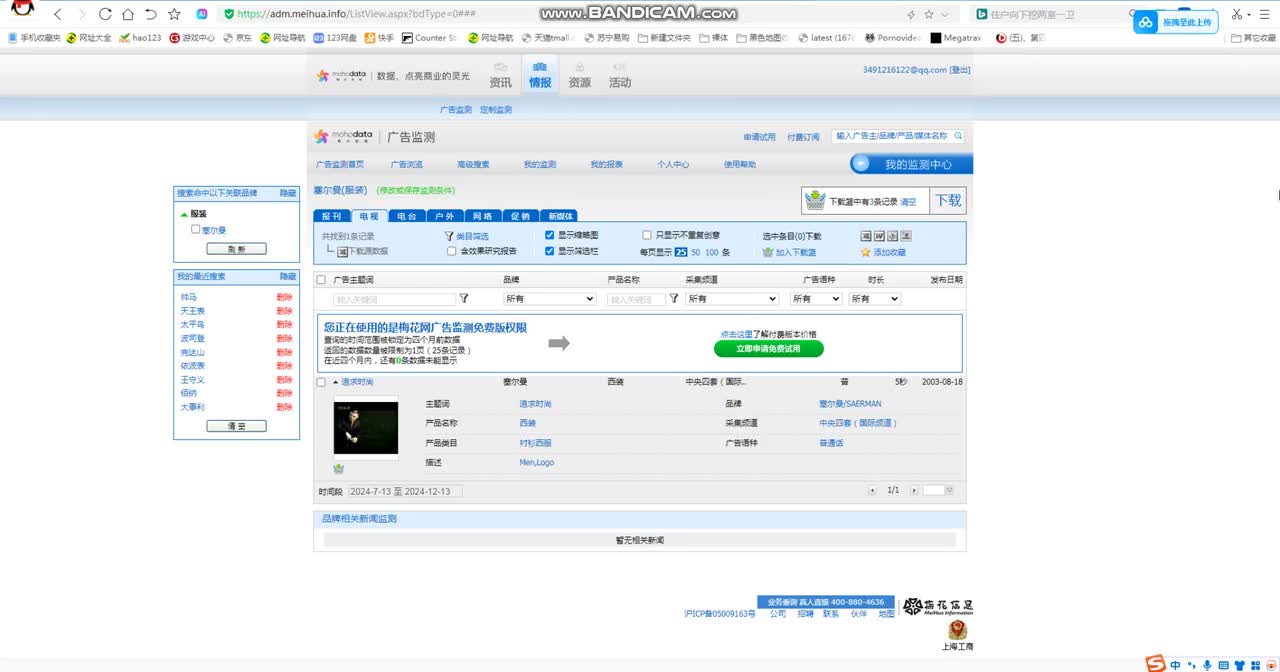The height and width of the screenshot is (672, 1280).
Task: Reload the page with the refresh icon
Action: (x=106, y=14)
